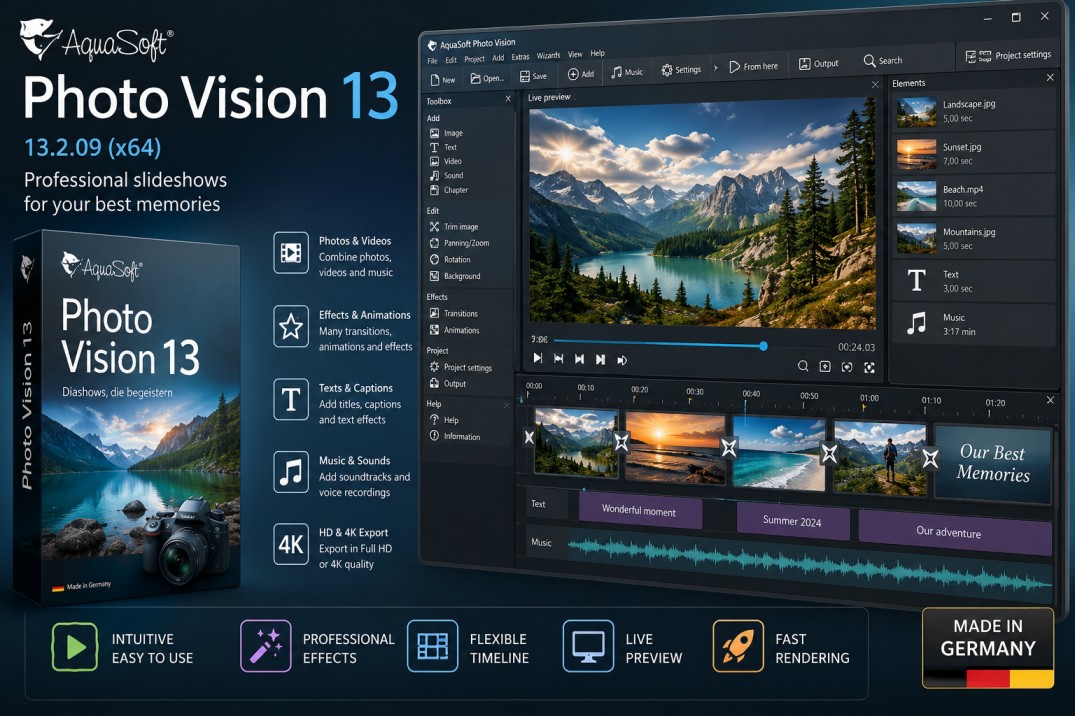Click the New project toolbar icon

442,80
